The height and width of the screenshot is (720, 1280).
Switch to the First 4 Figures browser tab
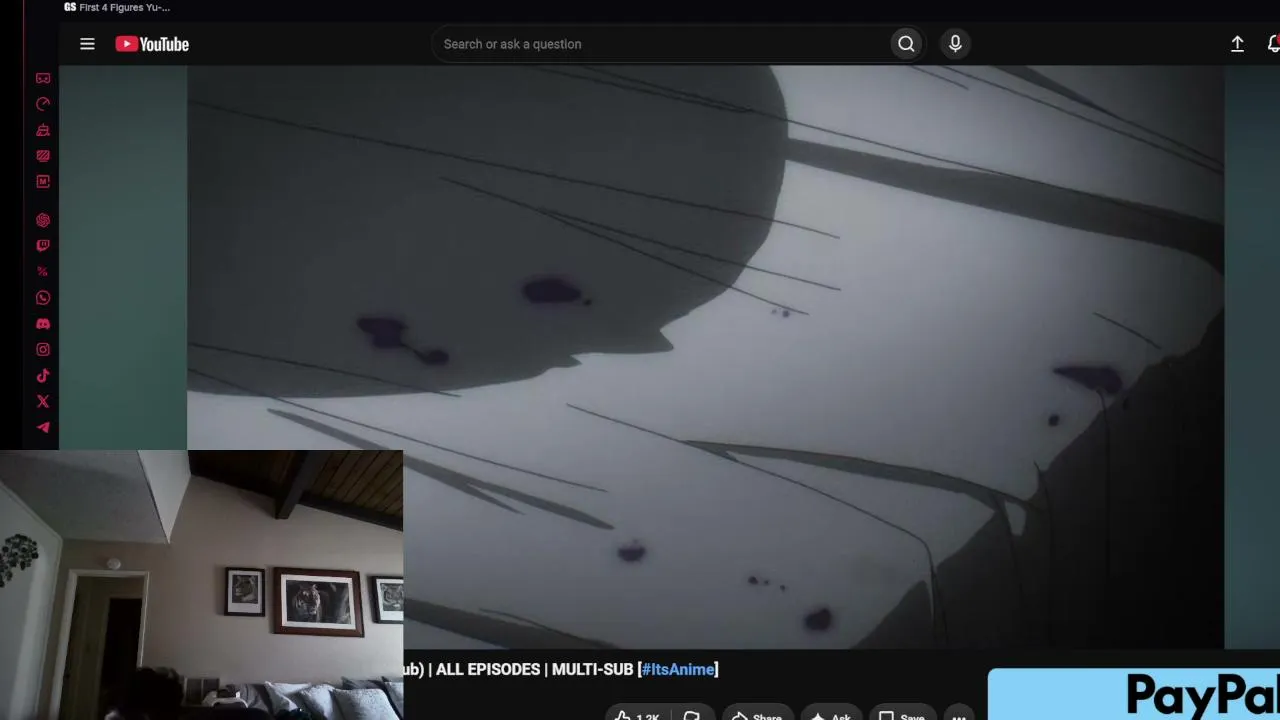[117, 7]
